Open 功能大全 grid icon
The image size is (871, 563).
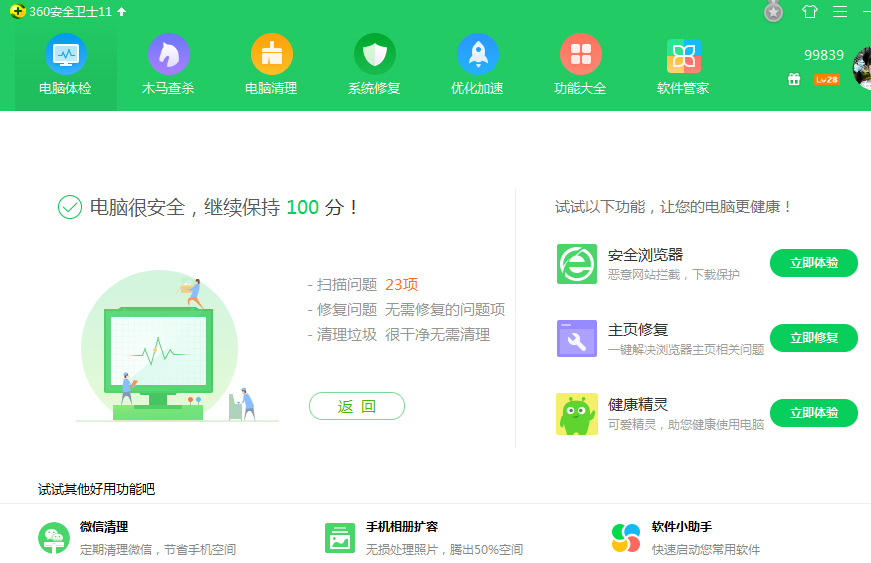580,55
